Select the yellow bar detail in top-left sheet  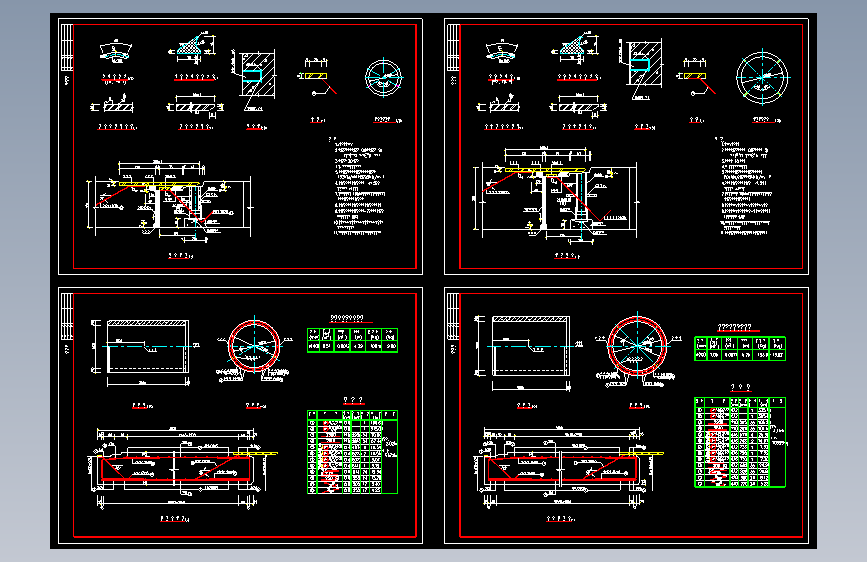pos(316,76)
